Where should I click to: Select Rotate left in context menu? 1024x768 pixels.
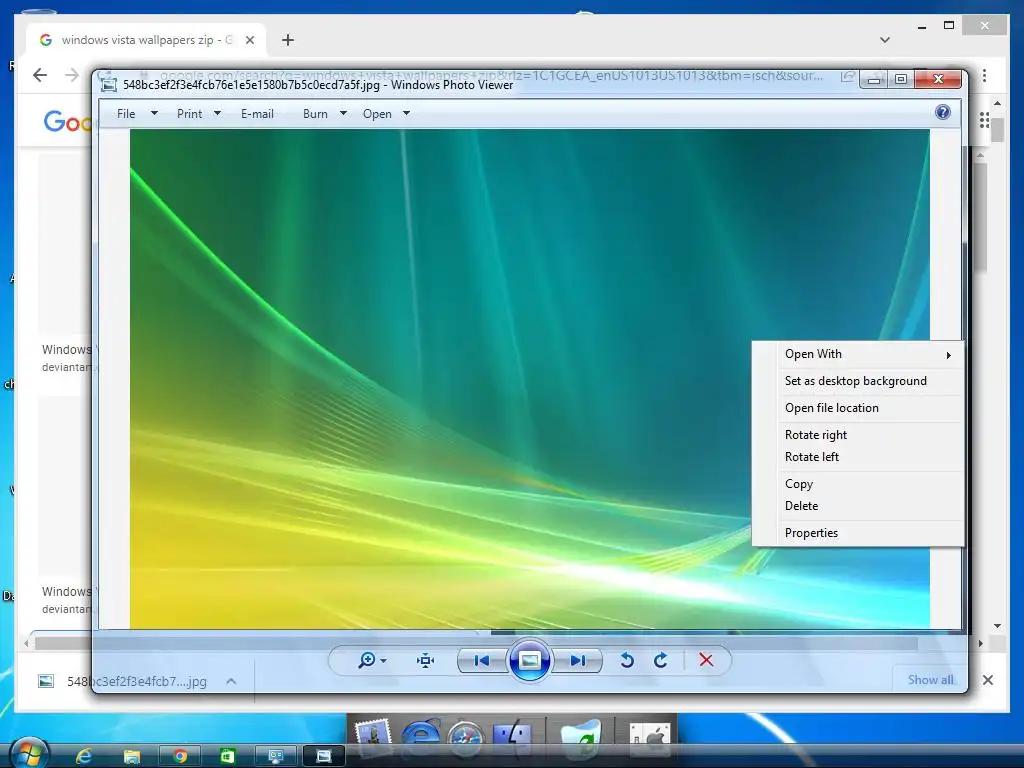tap(857, 456)
